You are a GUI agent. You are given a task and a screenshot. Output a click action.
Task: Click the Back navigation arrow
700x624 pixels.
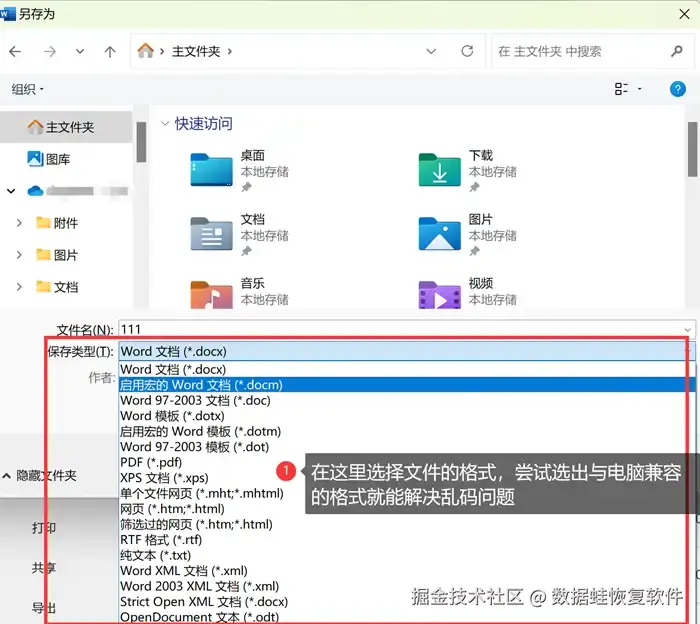click(15, 52)
